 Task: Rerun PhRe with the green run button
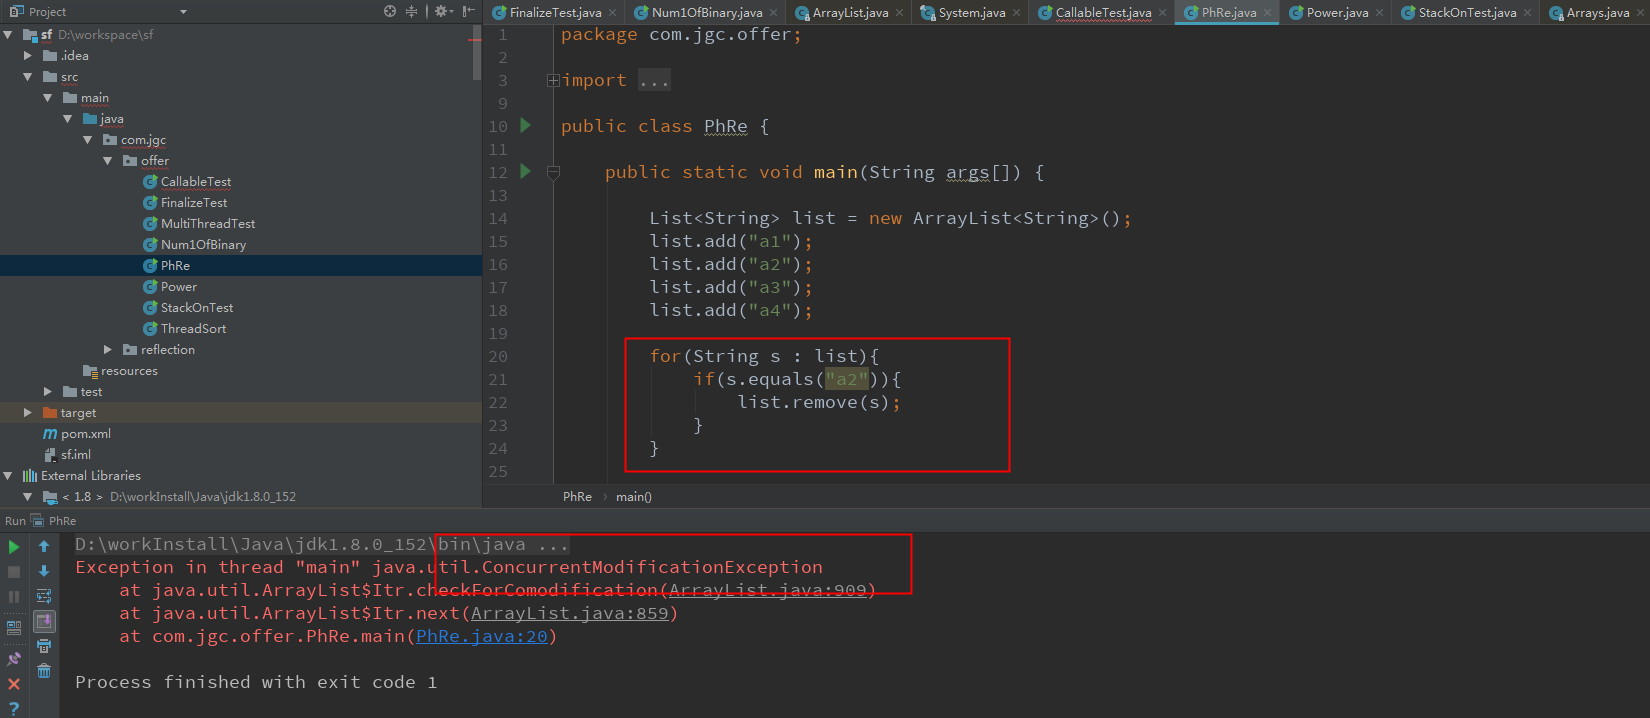[14, 547]
